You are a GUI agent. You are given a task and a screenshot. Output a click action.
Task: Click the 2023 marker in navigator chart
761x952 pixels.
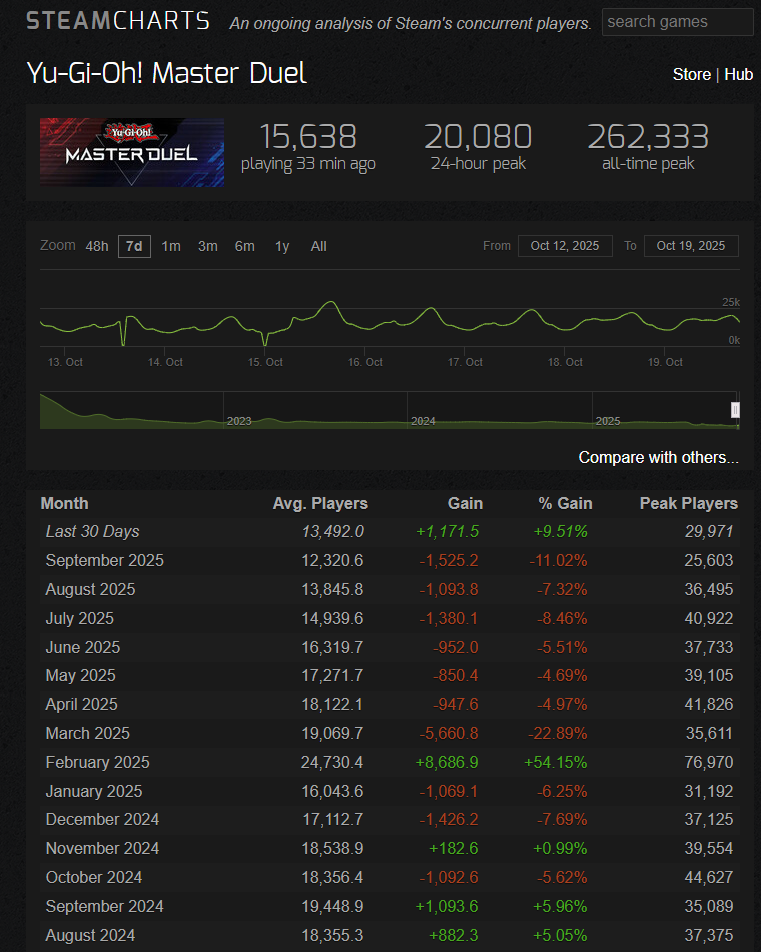pyautogui.click(x=239, y=421)
